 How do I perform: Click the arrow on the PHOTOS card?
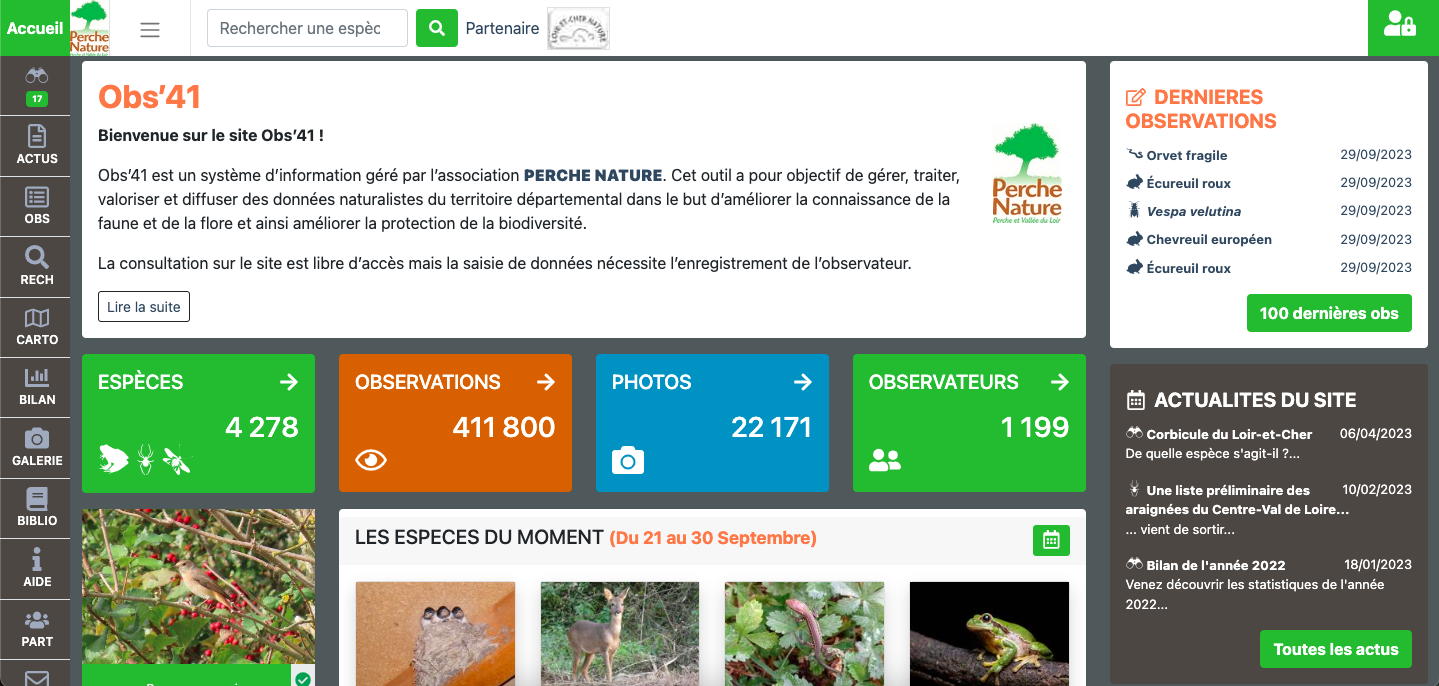pyautogui.click(x=803, y=382)
